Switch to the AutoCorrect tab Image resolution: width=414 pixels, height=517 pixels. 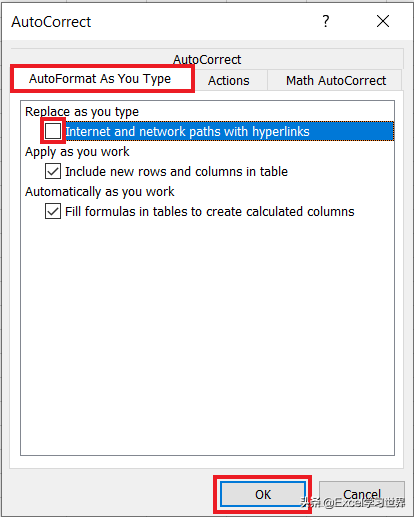coord(207,59)
